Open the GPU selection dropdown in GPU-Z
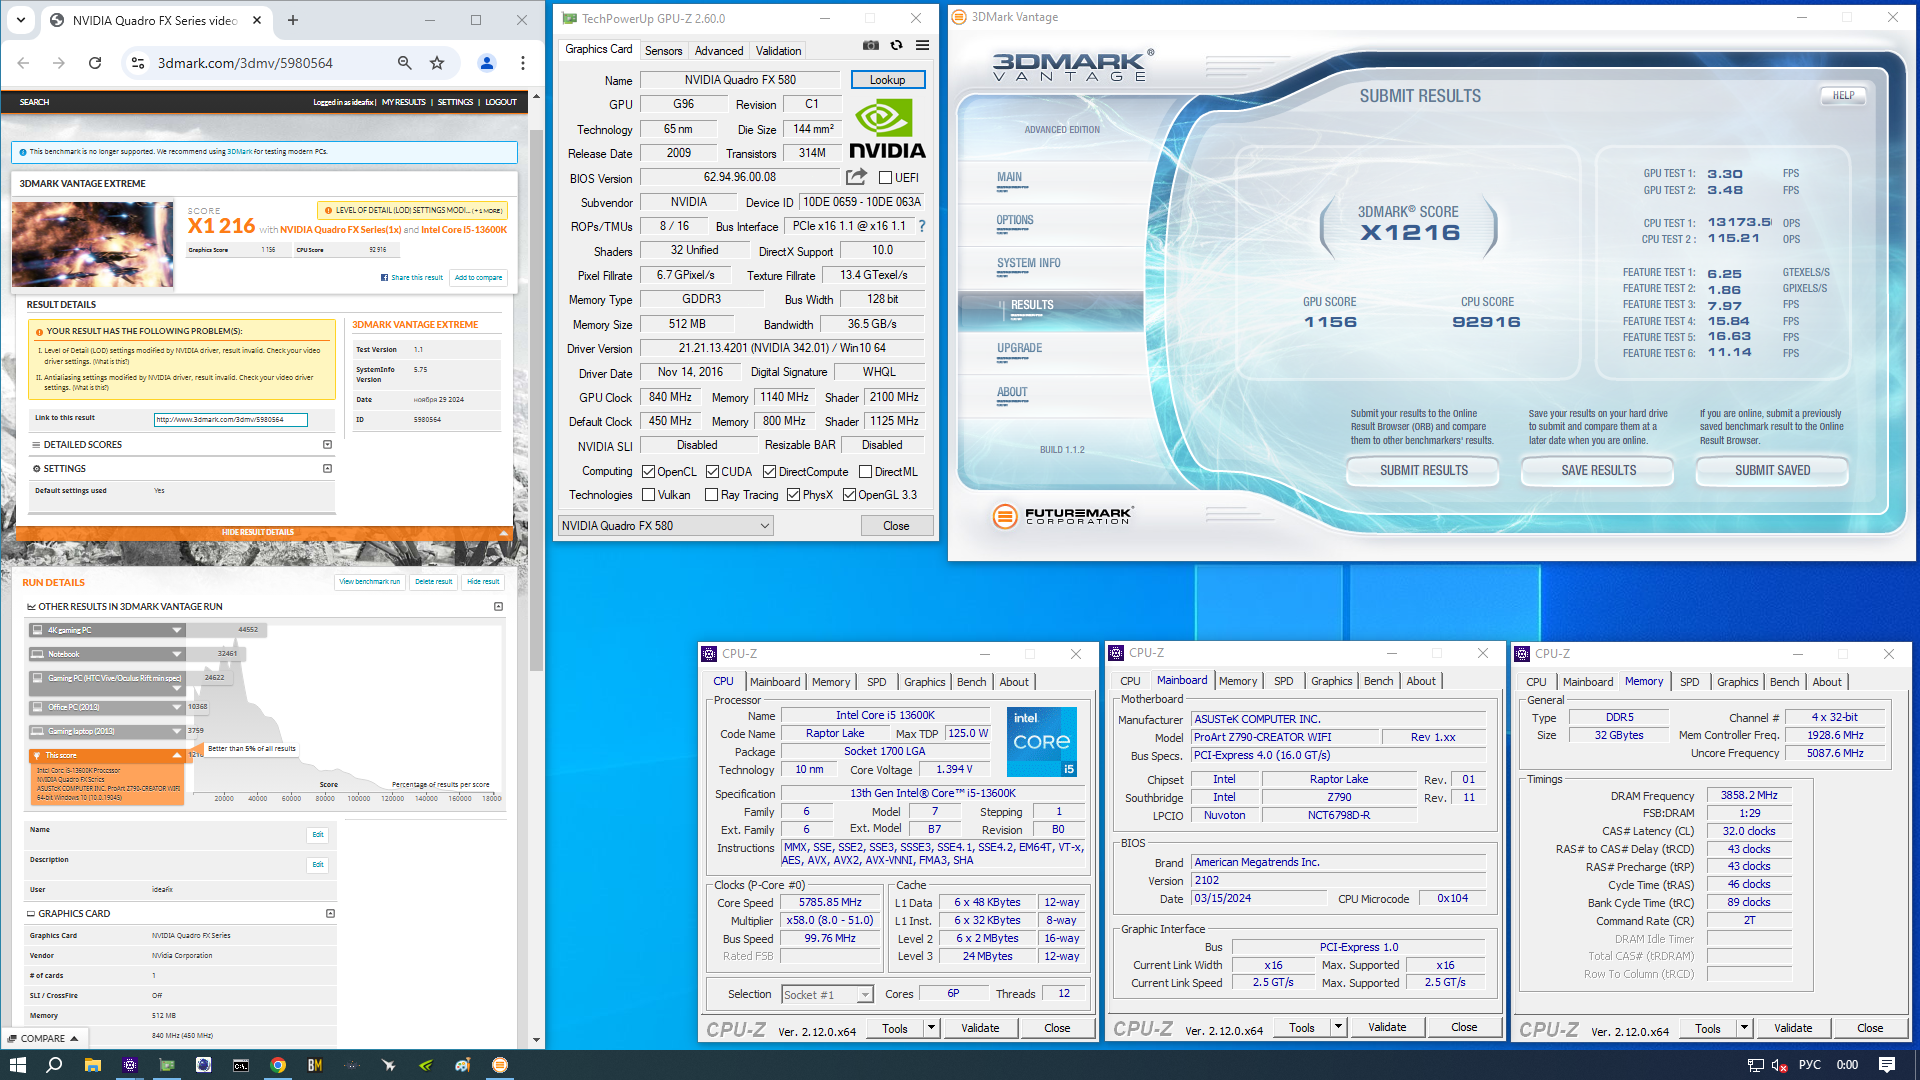The height and width of the screenshot is (1080, 1920). [x=665, y=526]
